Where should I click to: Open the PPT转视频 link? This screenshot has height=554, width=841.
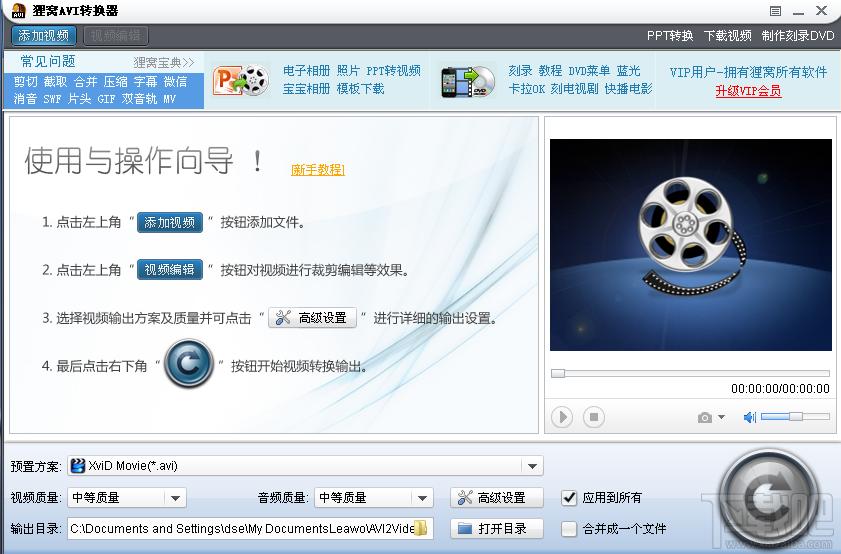pyautogui.click(x=393, y=71)
